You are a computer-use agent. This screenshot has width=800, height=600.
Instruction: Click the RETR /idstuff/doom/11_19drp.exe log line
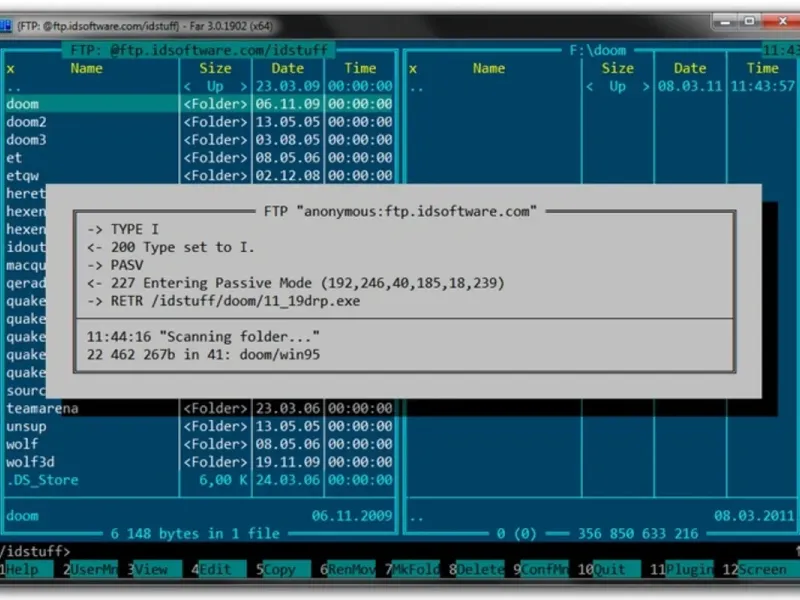coord(223,301)
